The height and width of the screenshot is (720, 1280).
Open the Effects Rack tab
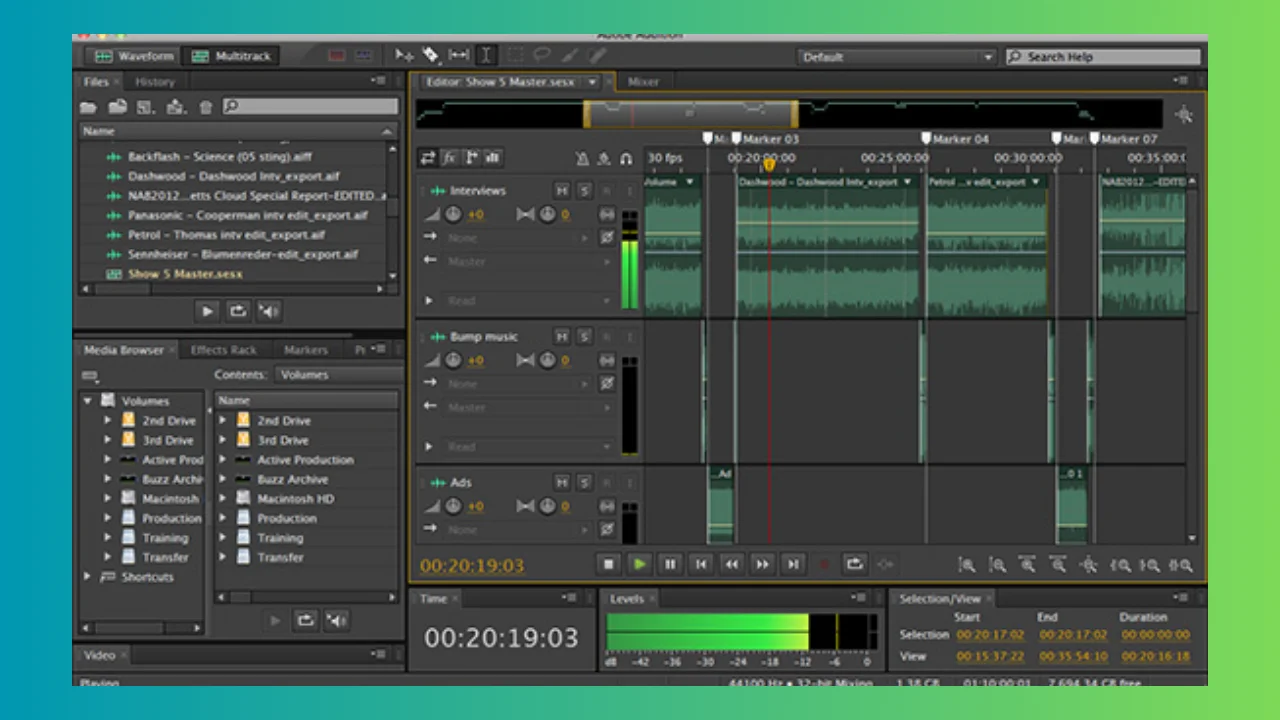(223, 350)
